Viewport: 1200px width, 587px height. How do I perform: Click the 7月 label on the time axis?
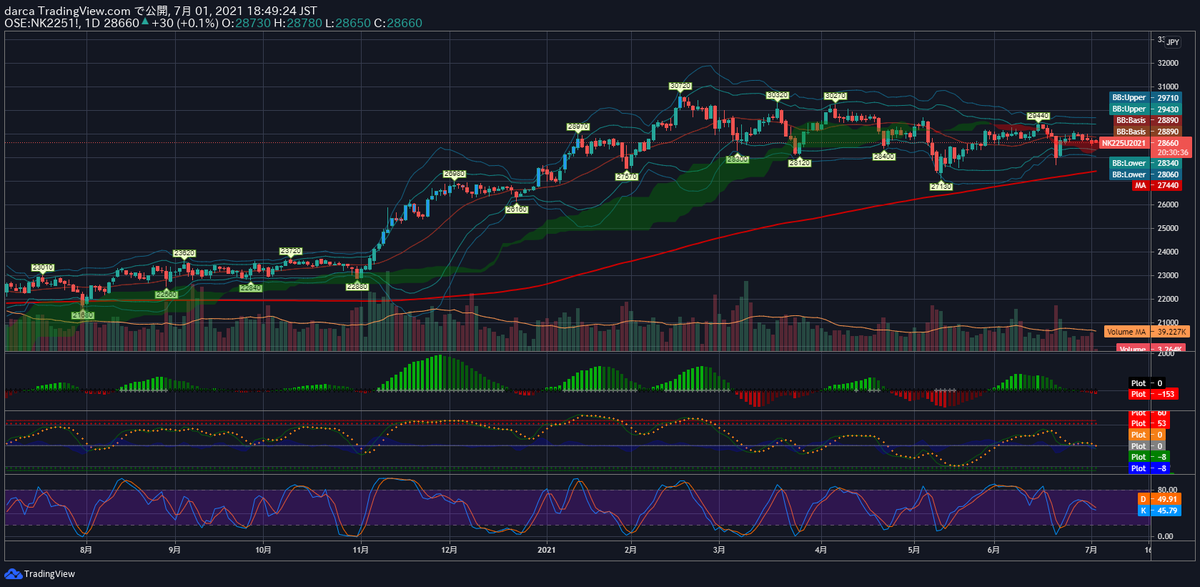(x=1092, y=549)
